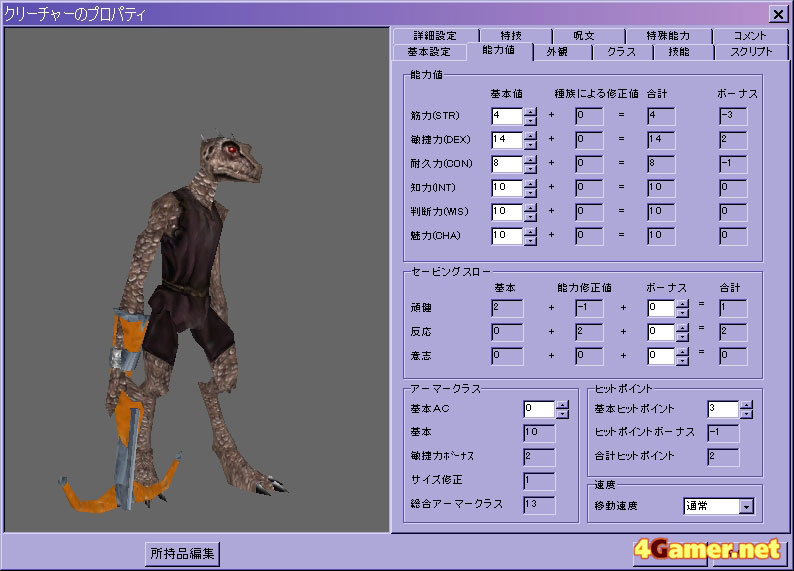Go to the コメント tab

750,36
